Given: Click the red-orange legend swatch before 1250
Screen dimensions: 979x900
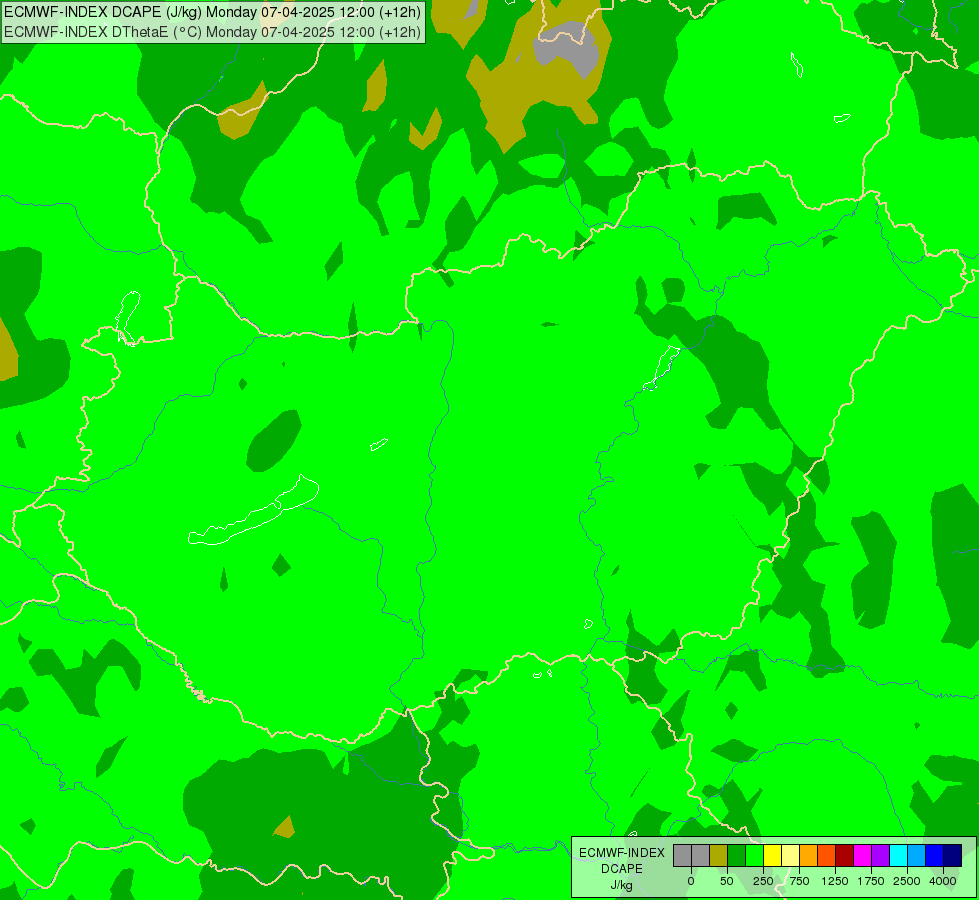Looking at the screenshot, I should (x=827, y=856).
